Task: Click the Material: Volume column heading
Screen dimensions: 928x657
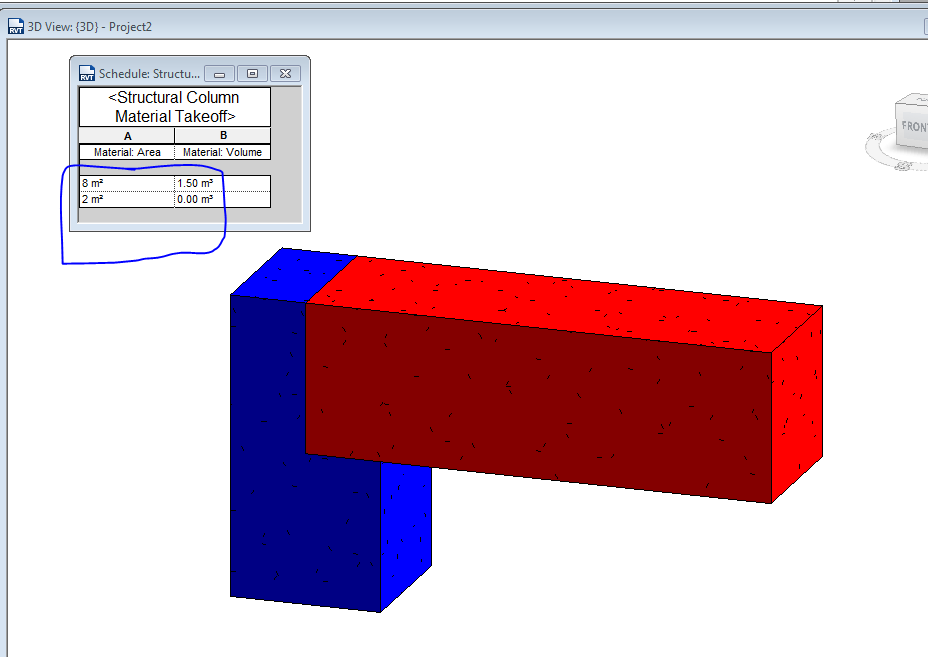Action: point(221,151)
